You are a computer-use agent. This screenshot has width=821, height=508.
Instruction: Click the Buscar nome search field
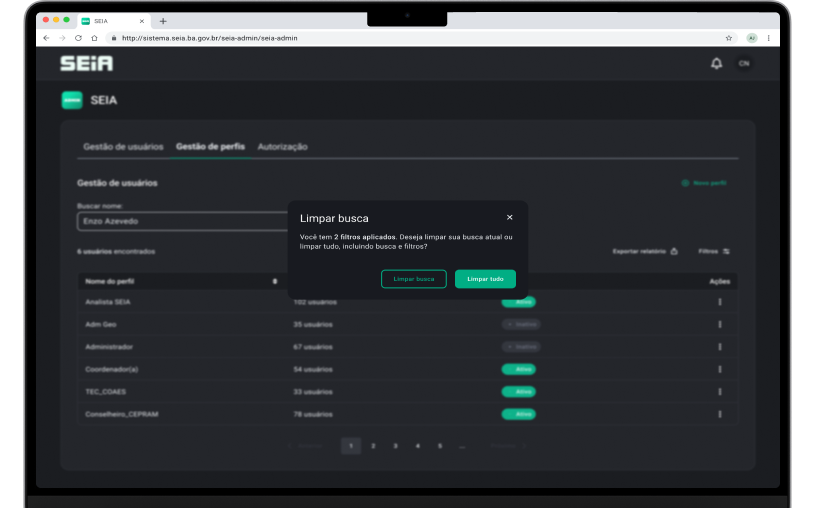[180, 221]
